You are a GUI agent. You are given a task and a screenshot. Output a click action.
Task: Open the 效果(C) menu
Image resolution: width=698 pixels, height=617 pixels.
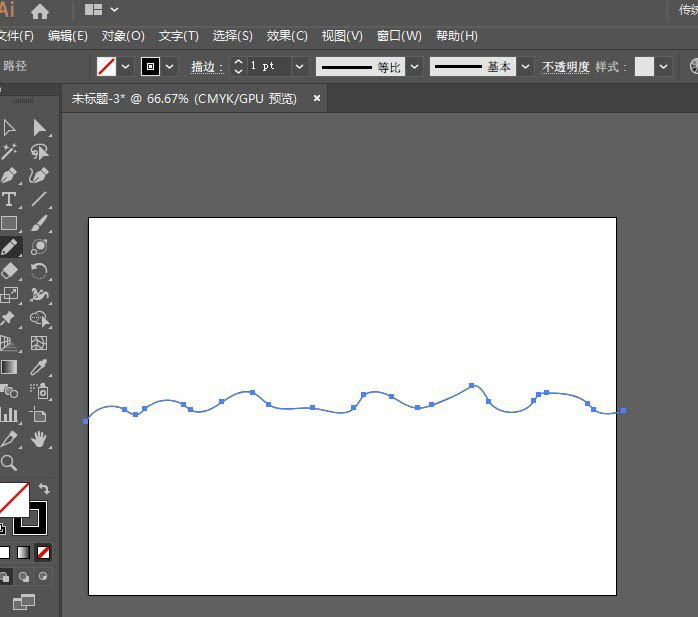point(287,36)
